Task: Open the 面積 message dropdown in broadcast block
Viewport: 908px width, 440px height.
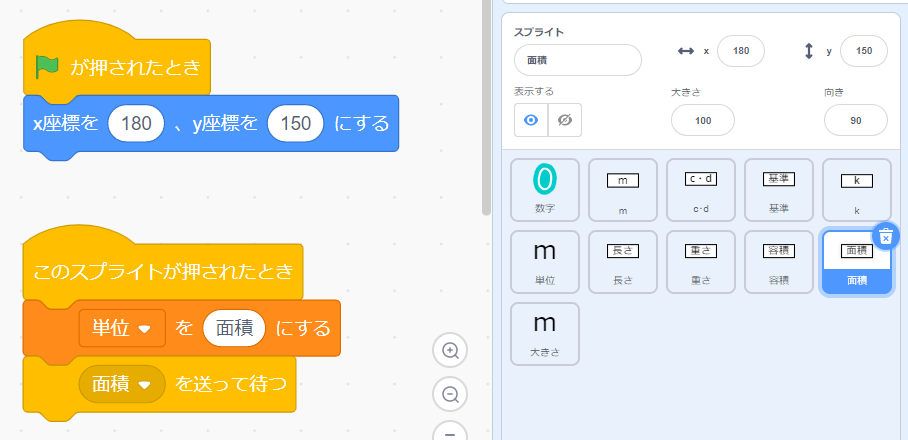Action: [122, 384]
